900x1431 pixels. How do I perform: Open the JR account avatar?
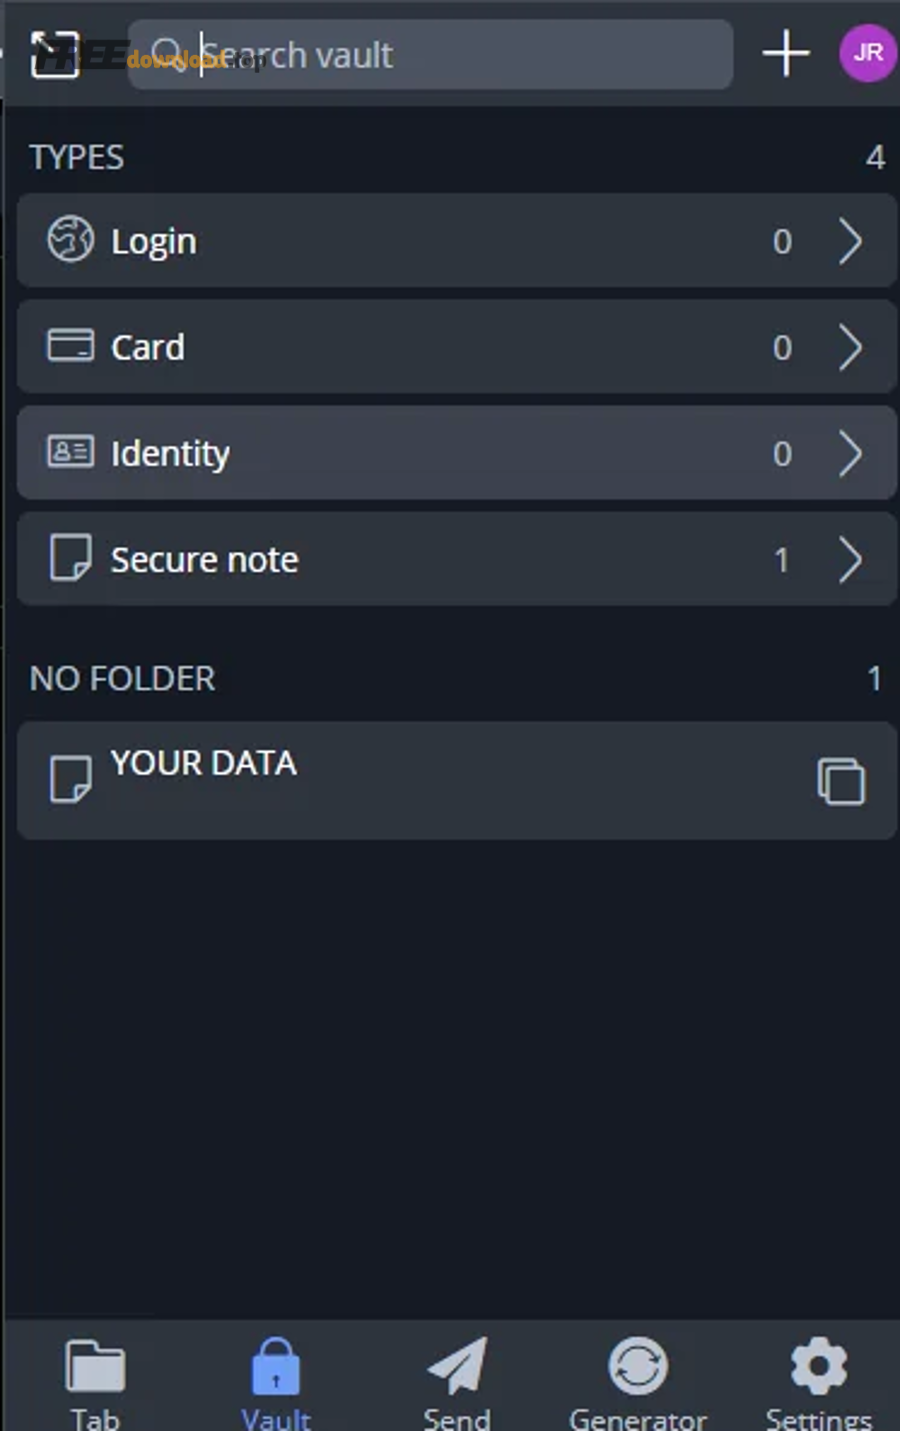click(867, 53)
